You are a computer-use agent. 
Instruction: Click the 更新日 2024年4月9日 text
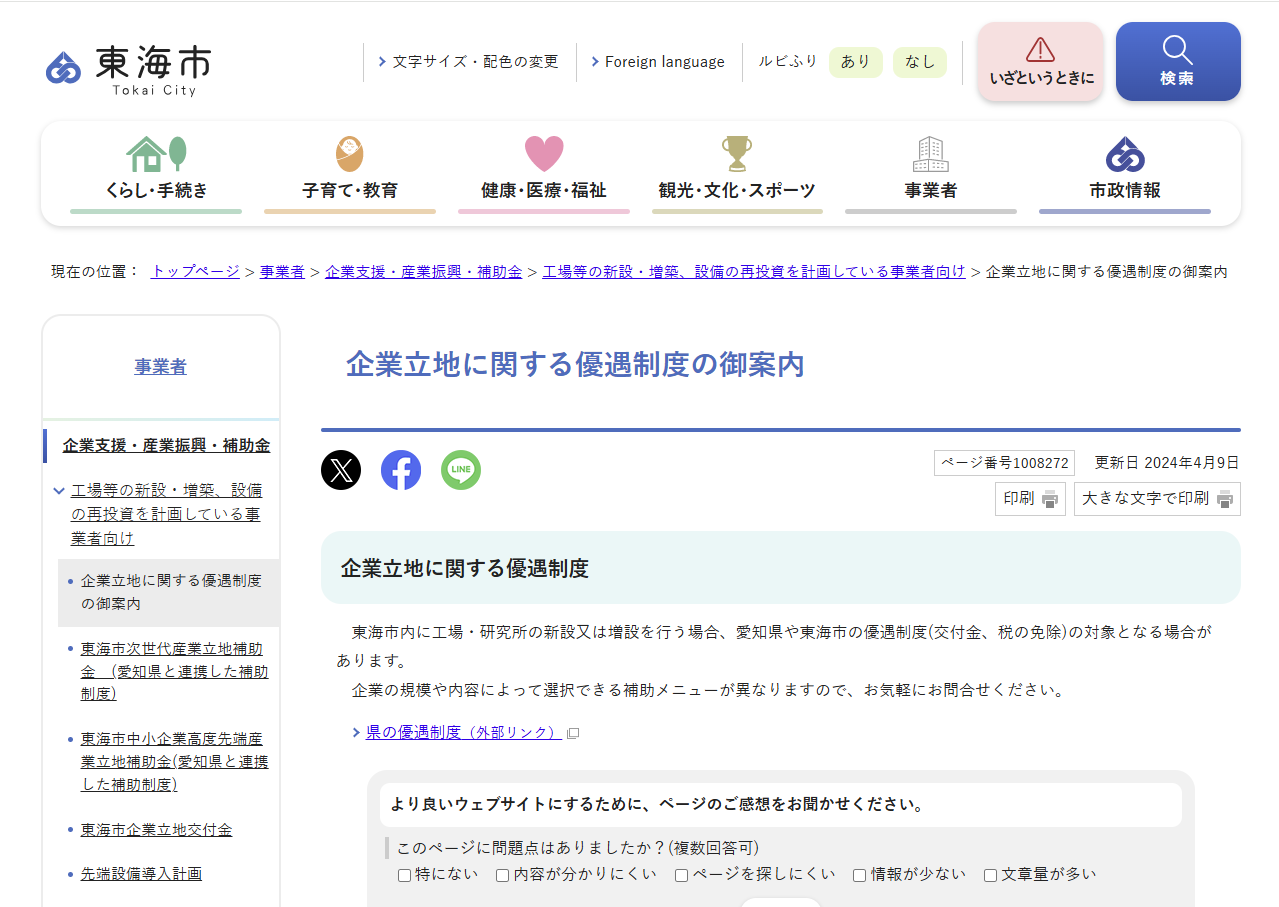1167,463
